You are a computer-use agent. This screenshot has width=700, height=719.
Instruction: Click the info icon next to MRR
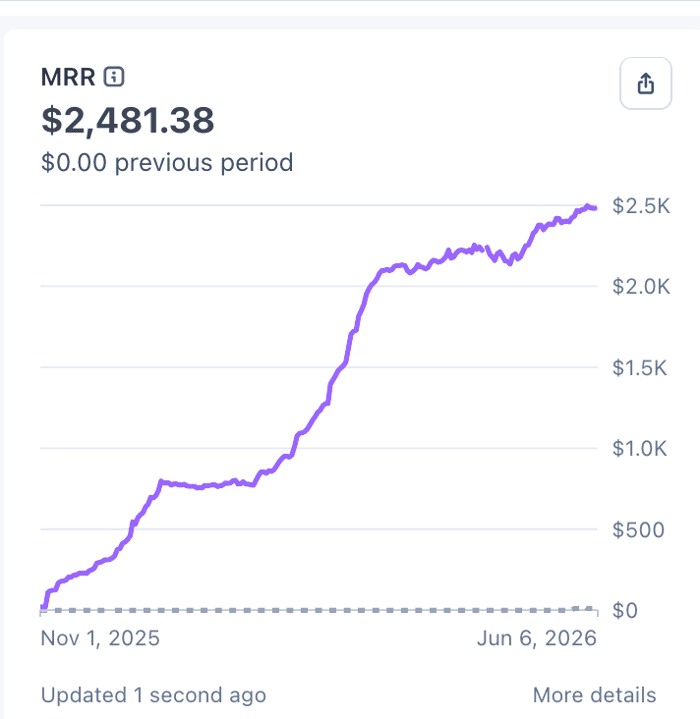tap(114, 77)
